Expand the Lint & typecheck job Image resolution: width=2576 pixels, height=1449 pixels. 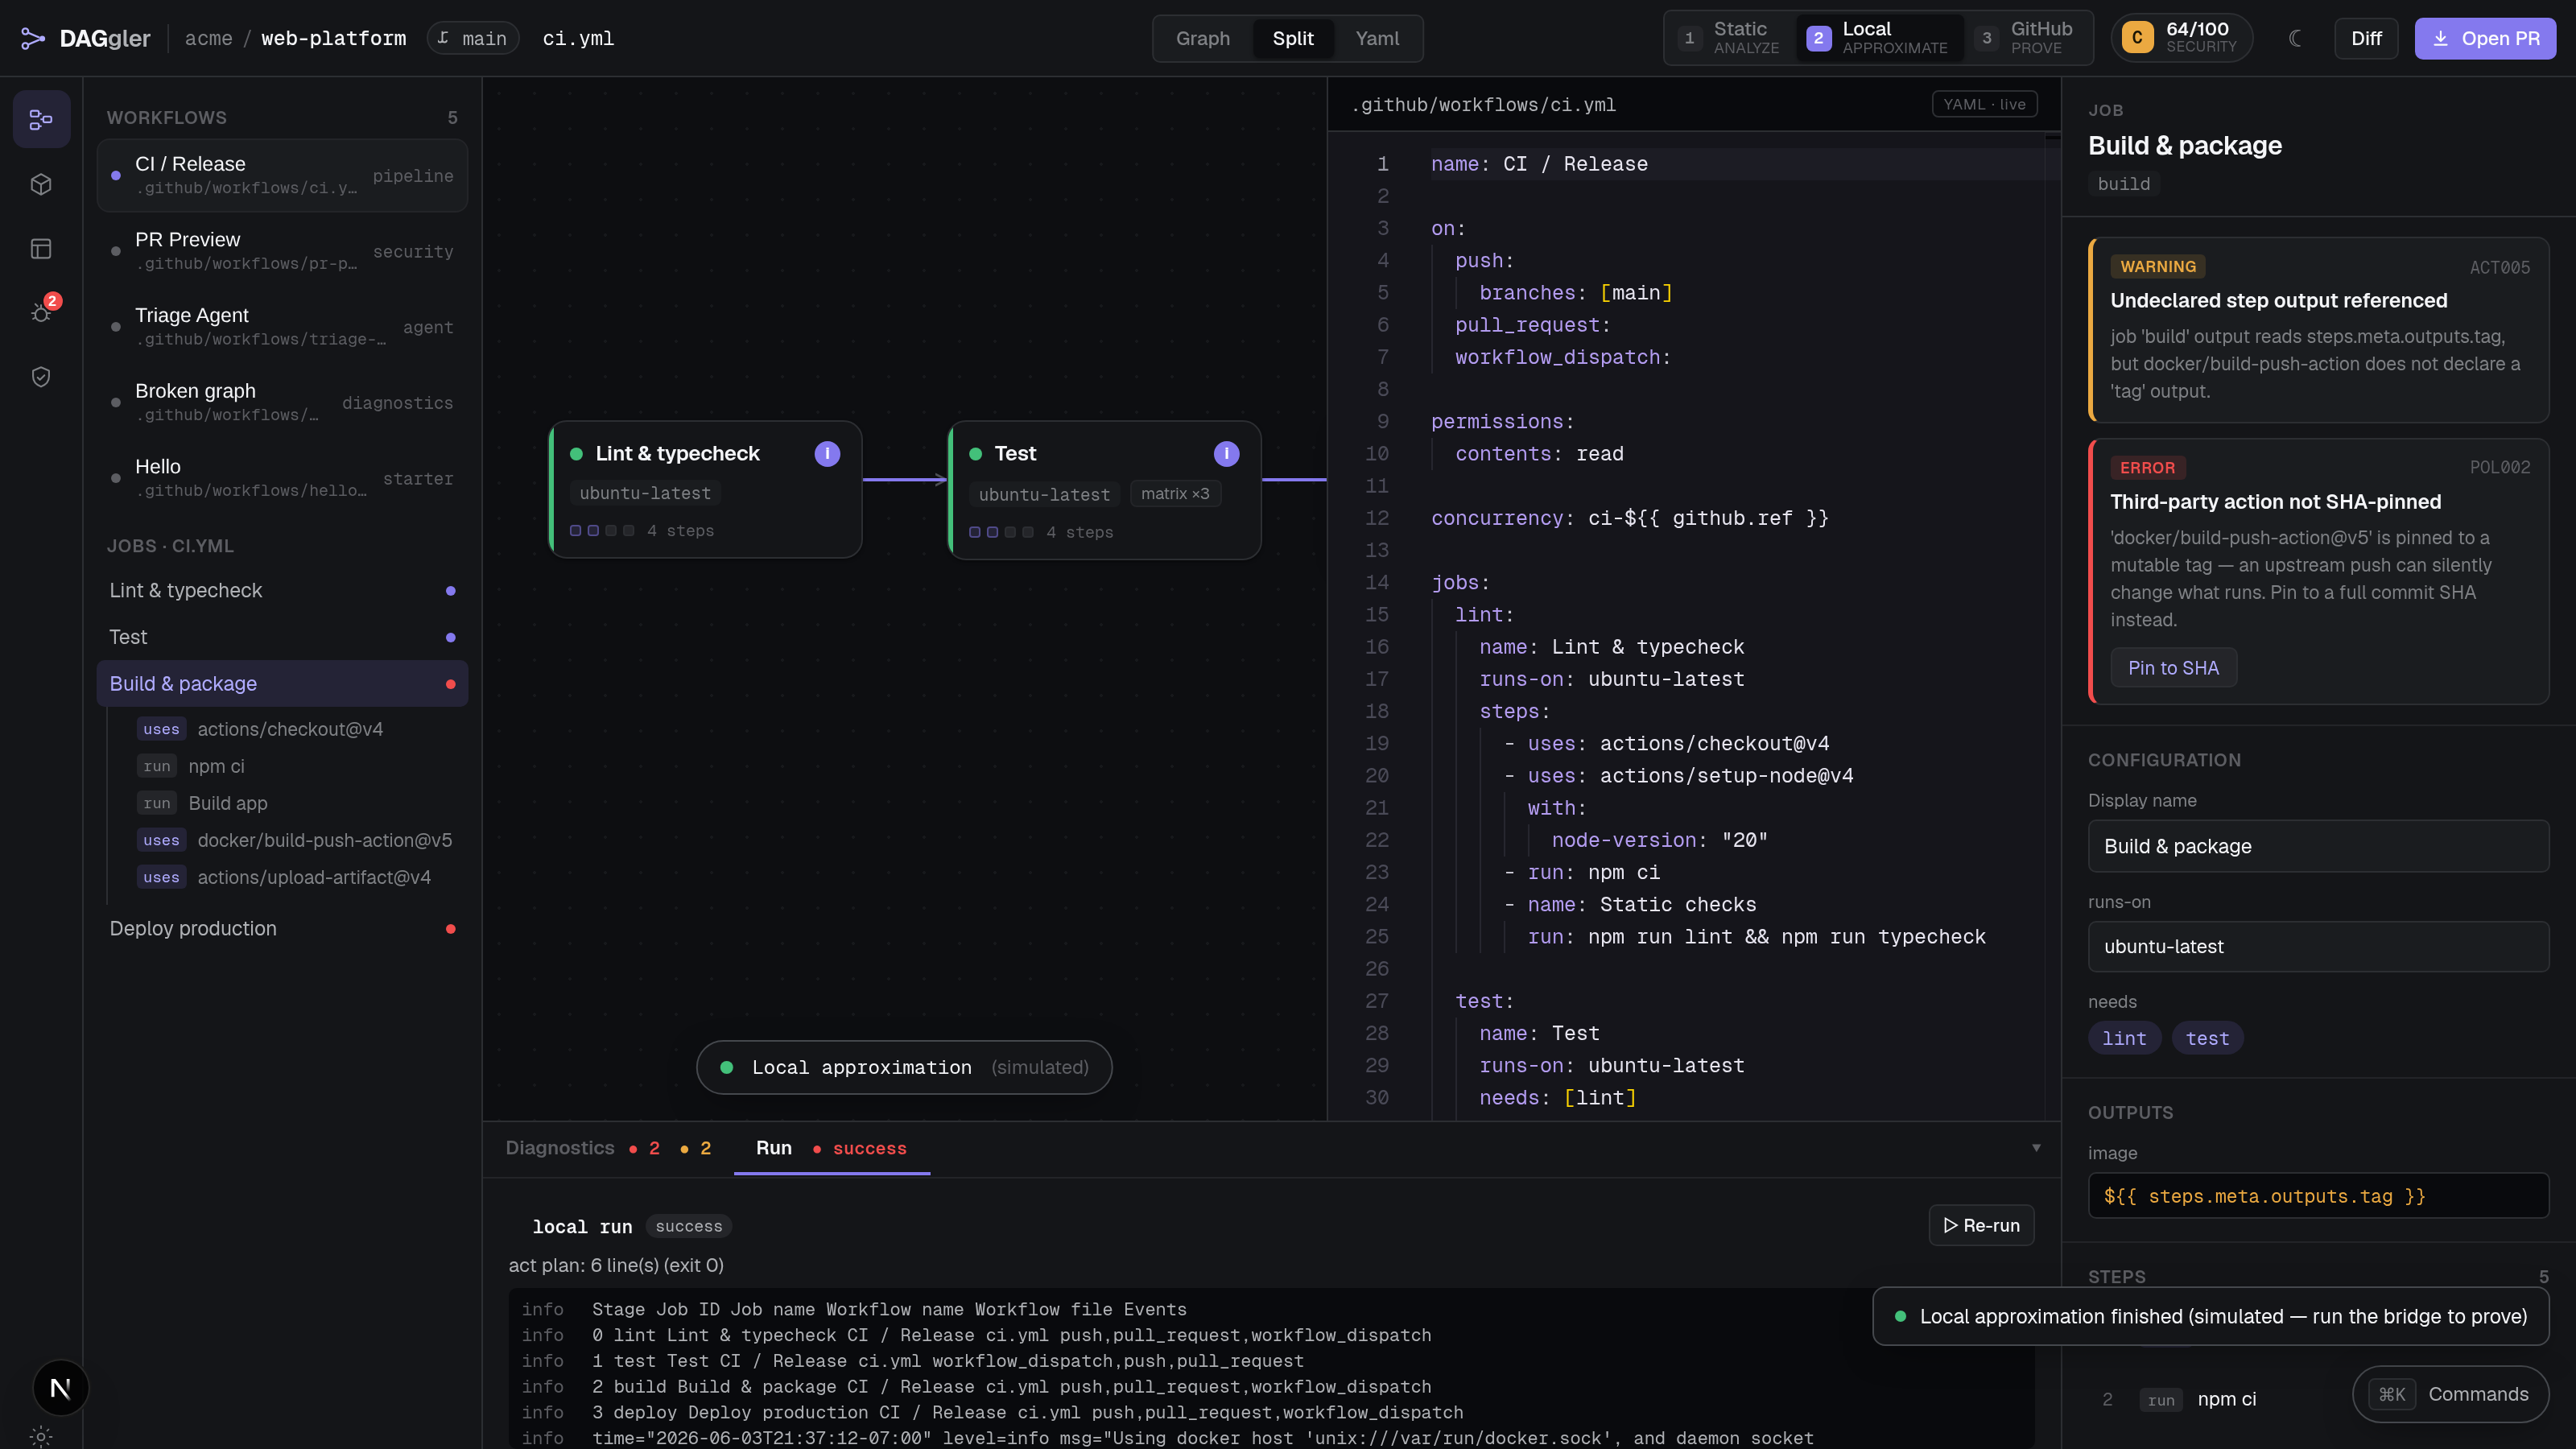tap(282, 591)
